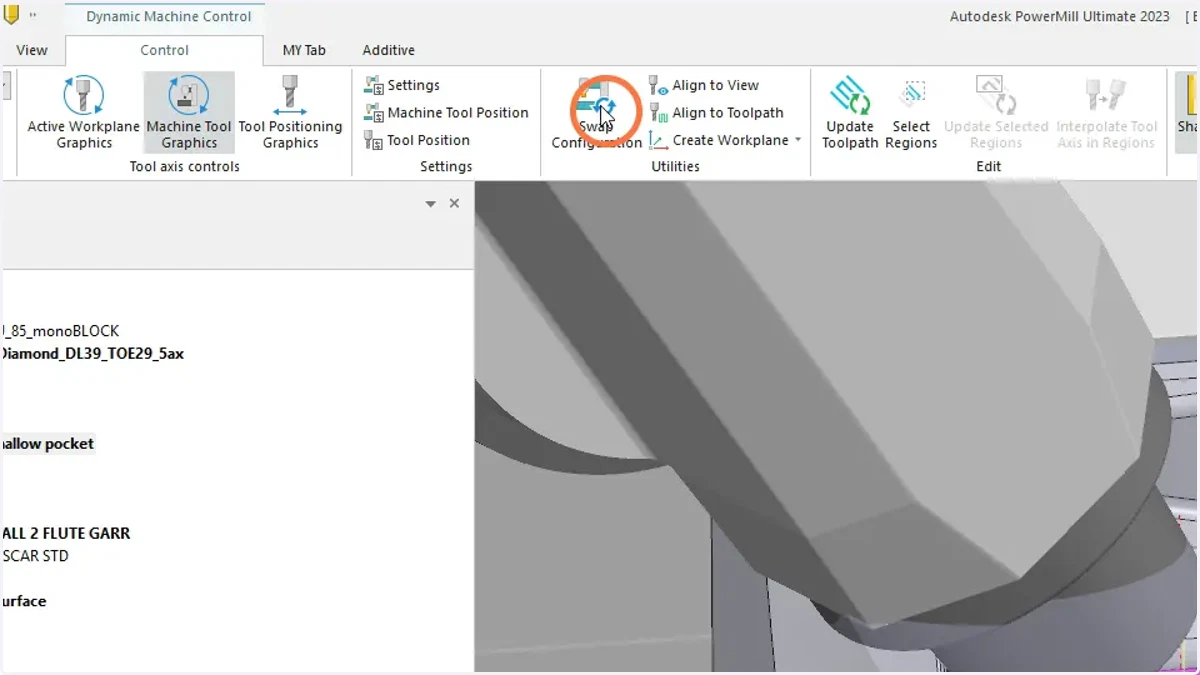Close the explorer panel
Viewport: 1200px width, 675px height.
click(454, 203)
